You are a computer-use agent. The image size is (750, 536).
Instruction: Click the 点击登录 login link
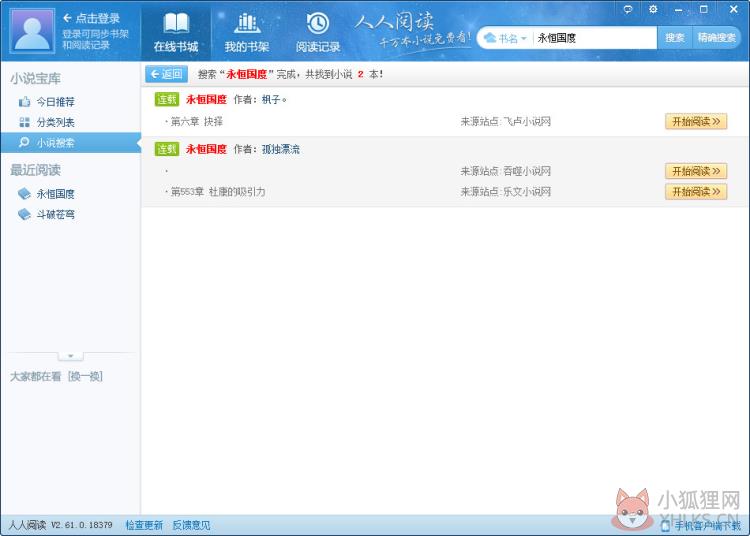click(91, 18)
